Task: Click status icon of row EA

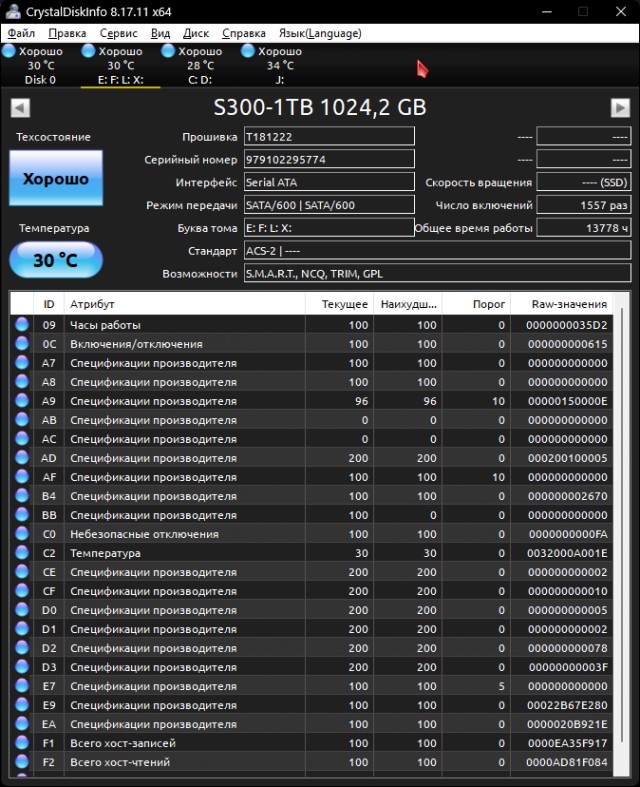Action: click(22, 724)
